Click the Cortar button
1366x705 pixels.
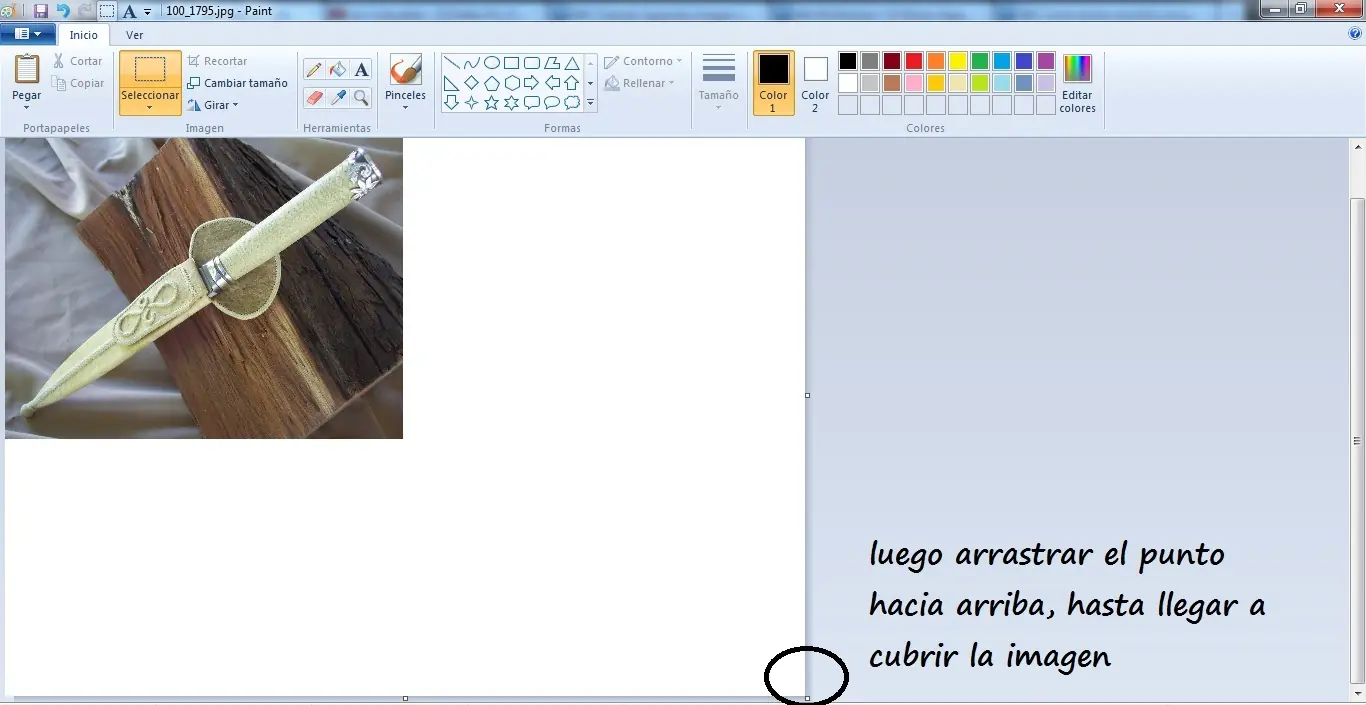click(77, 61)
